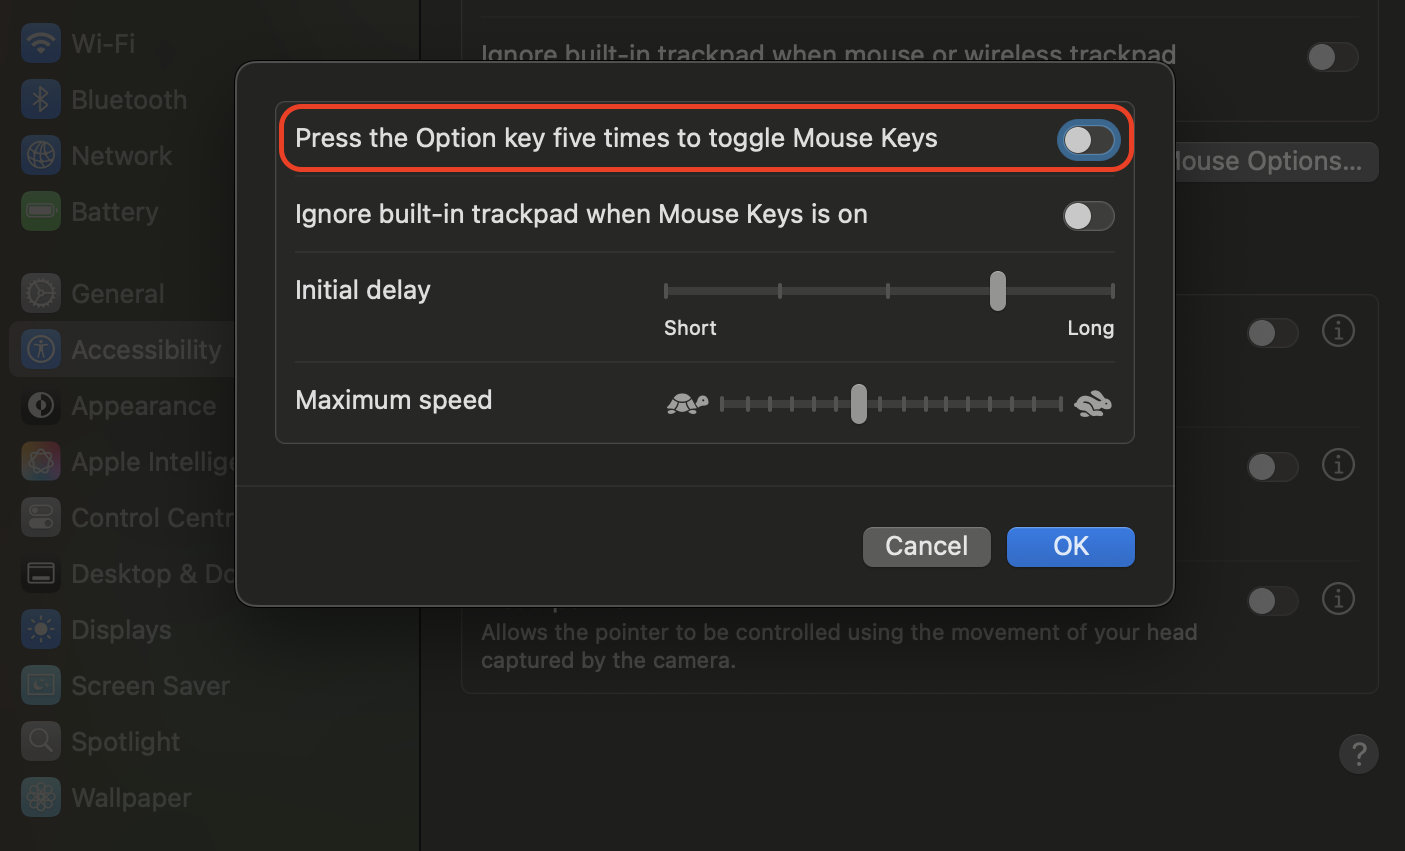The width and height of the screenshot is (1405, 851).
Task: Click the Displays icon in the sidebar
Action: point(40,629)
